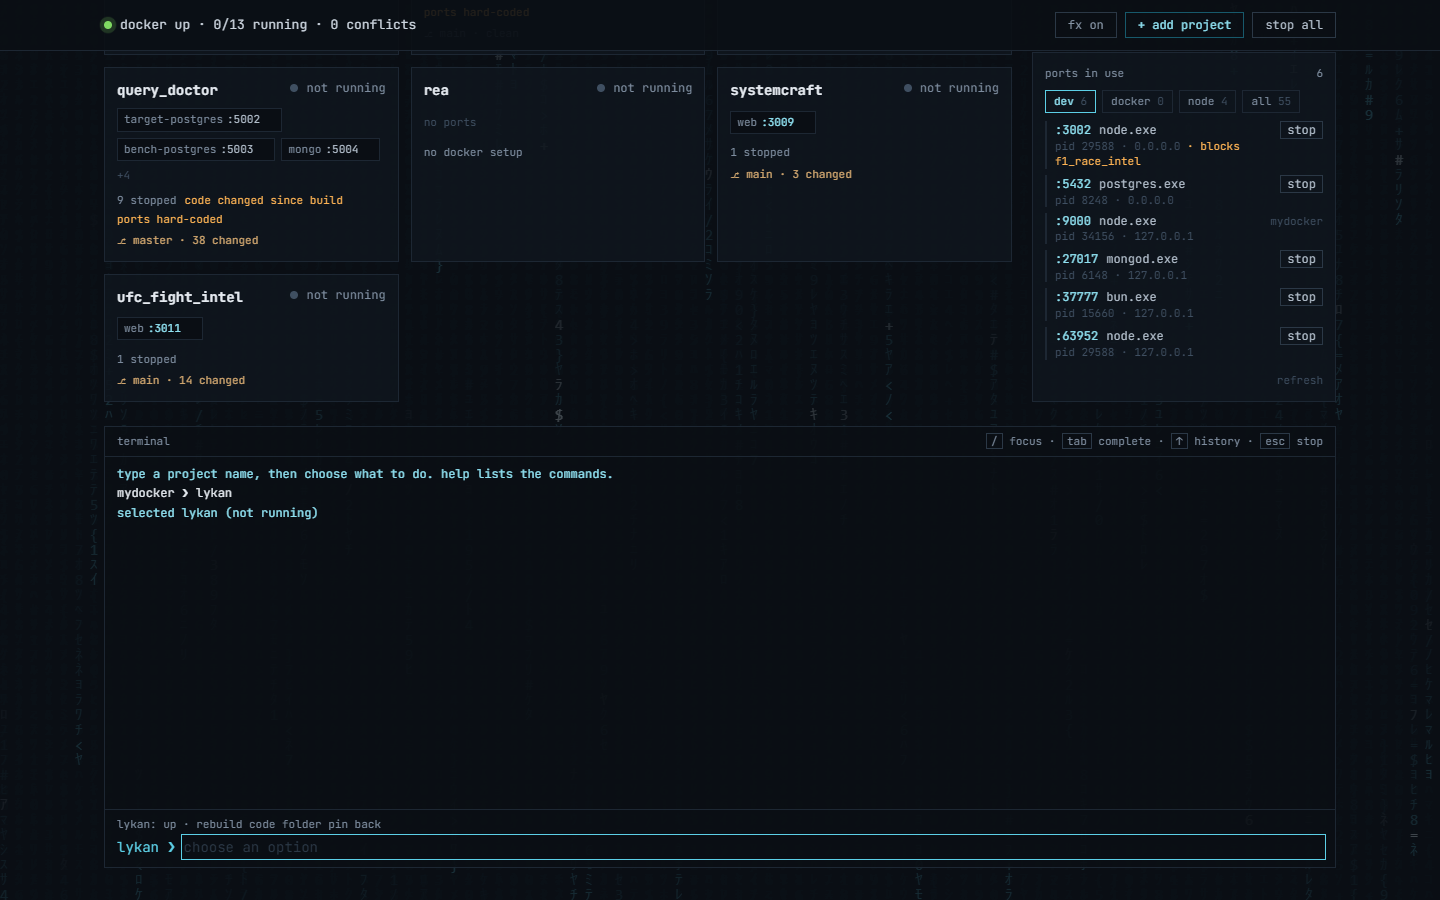Click the web :3009 chip on systemcraft

pyautogui.click(x=773, y=123)
